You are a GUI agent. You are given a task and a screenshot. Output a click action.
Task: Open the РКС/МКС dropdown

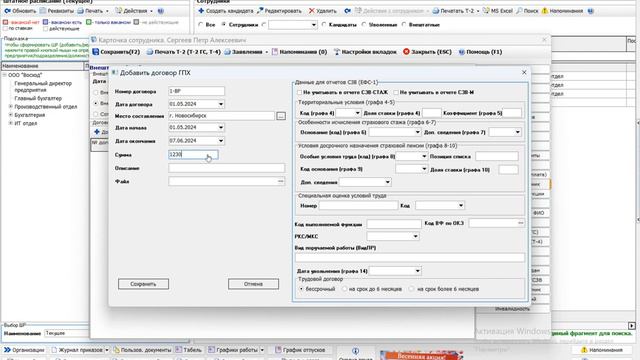(x=415, y=236)
